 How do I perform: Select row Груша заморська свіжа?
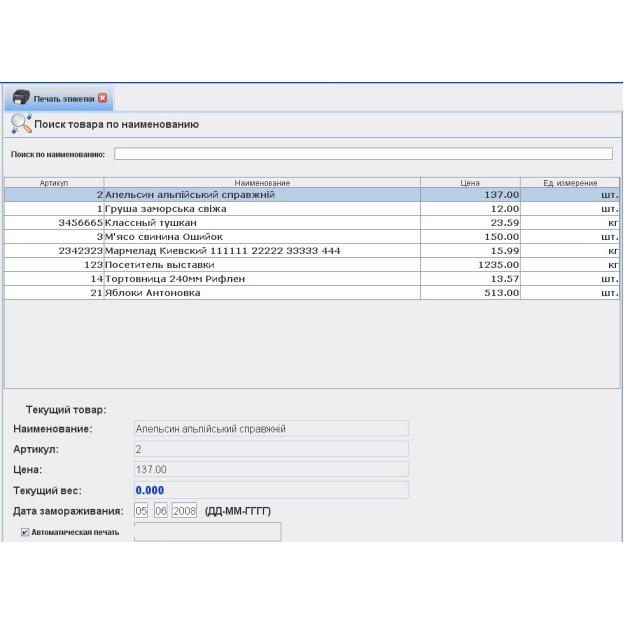click(x=312, y=209)
